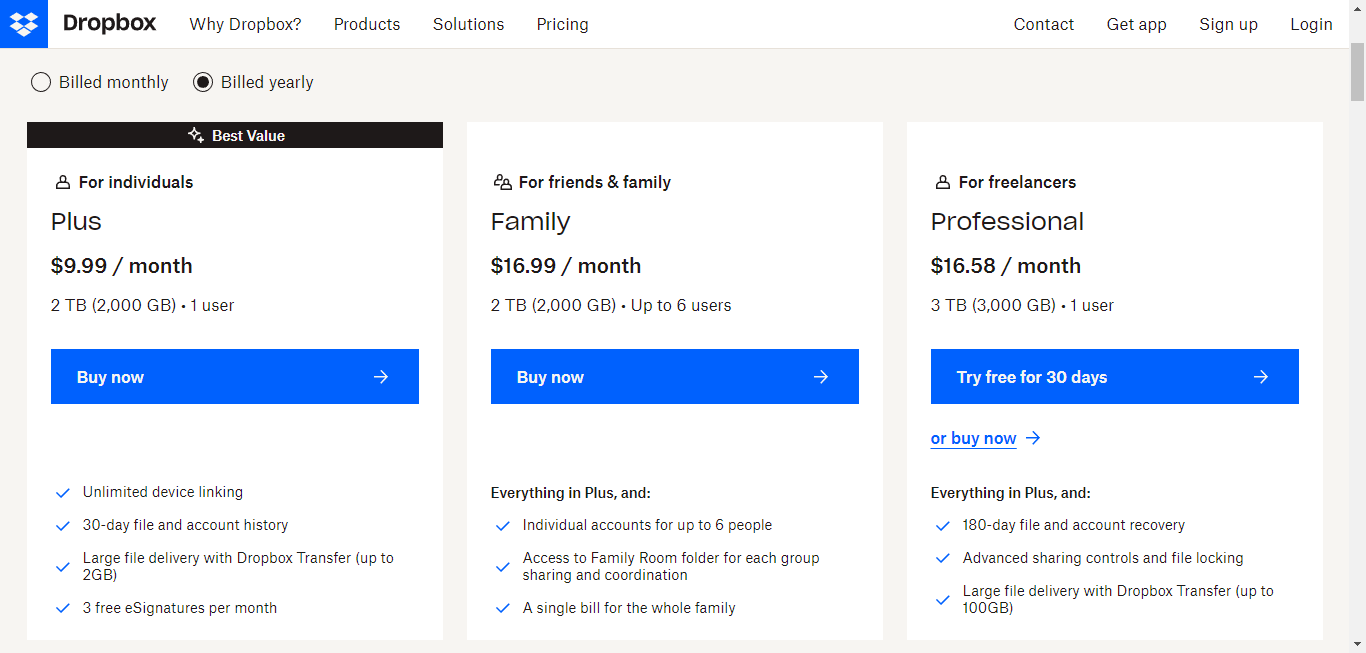Select the Billed monthly radio button

41,82
